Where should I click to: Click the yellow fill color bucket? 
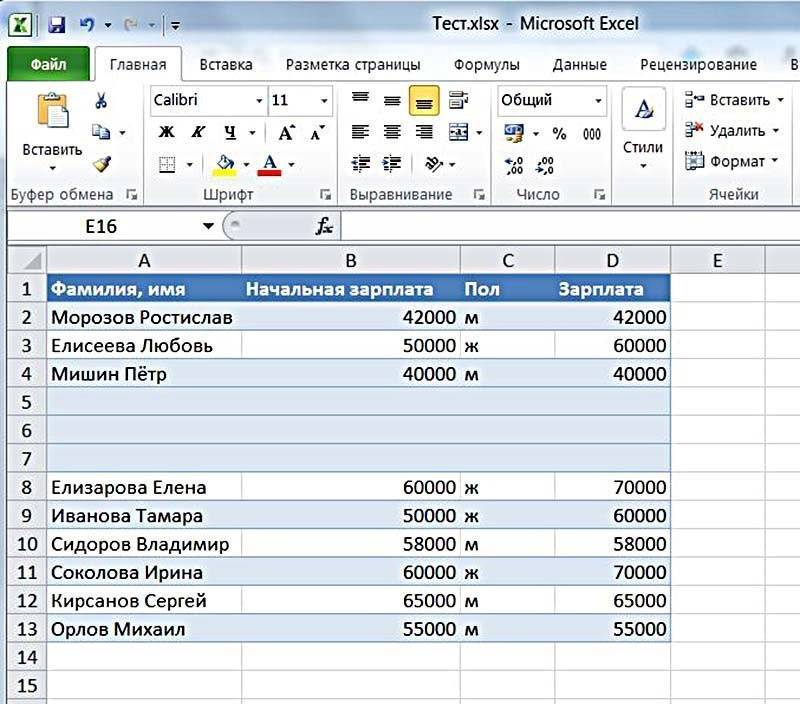point(224,164)
